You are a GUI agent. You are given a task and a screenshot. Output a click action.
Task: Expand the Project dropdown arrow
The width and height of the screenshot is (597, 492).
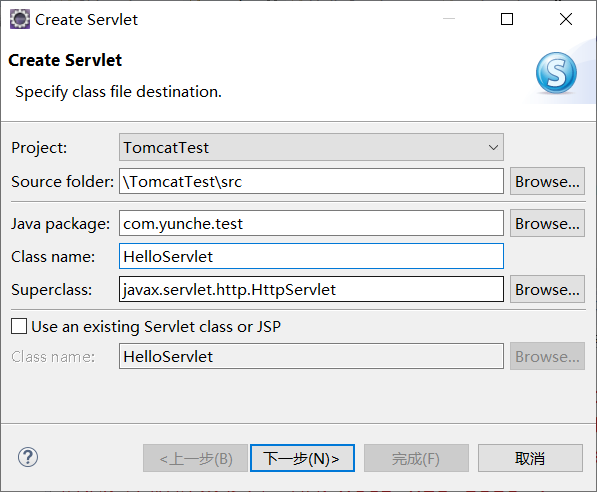(493, 147)
